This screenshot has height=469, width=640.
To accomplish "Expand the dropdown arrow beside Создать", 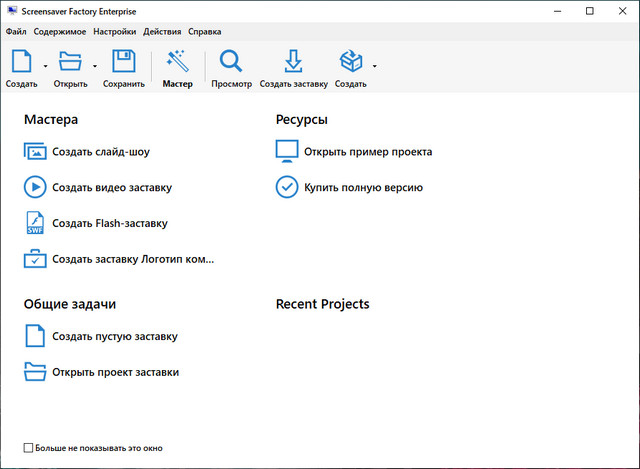I will (46, 66).
